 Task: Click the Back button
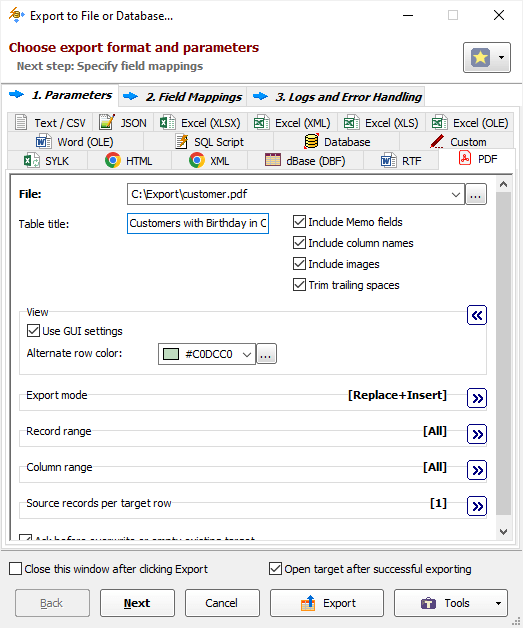[x=52, y=603]
